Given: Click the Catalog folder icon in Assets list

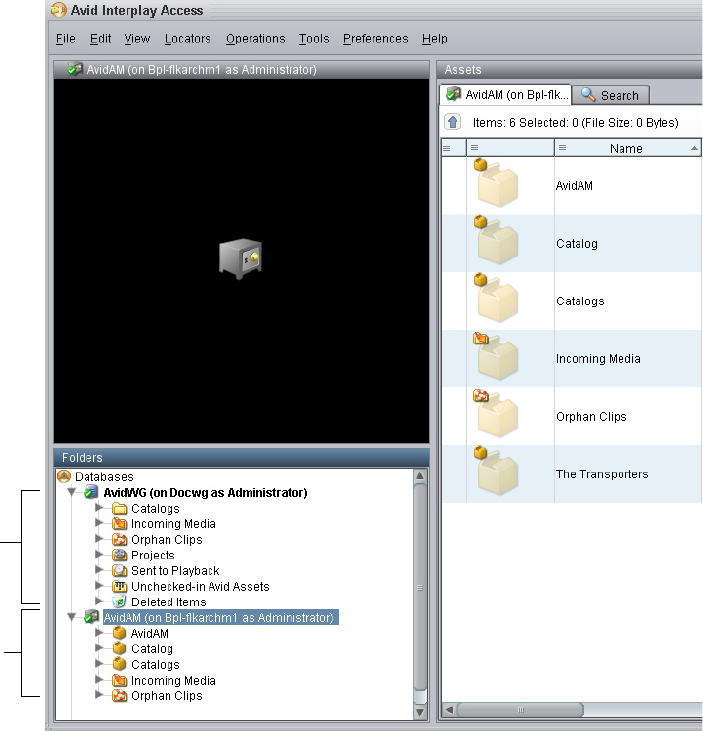Looking at the screenshot, I should [496, 240].
